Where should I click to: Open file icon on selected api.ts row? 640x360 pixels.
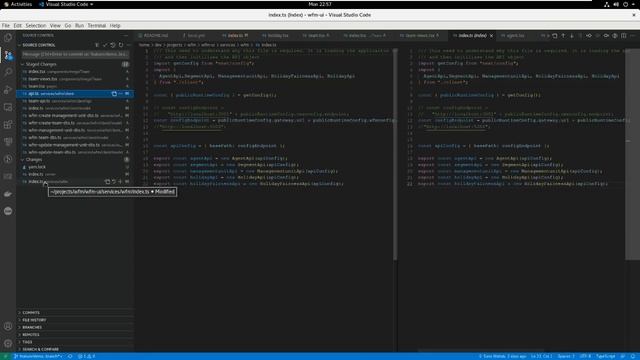pyautogui.click(x=114, y=93)
